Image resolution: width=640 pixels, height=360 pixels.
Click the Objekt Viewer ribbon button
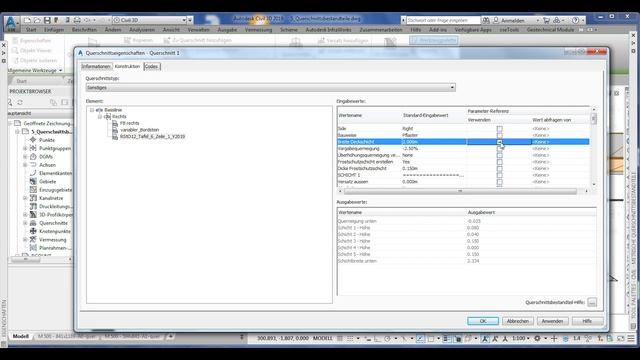(x=32, y=51)
